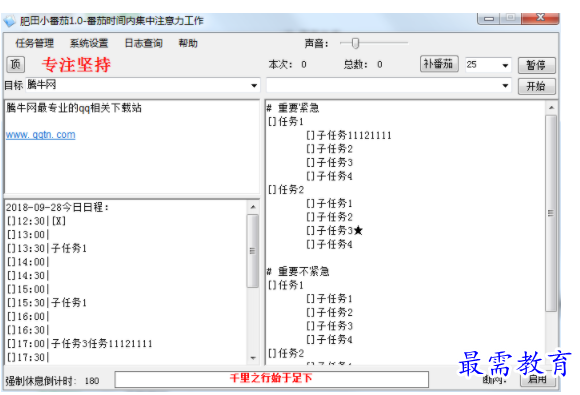
Task: Select 子任务1 under 重要不紧急 任务1
Action: (330, 298)
